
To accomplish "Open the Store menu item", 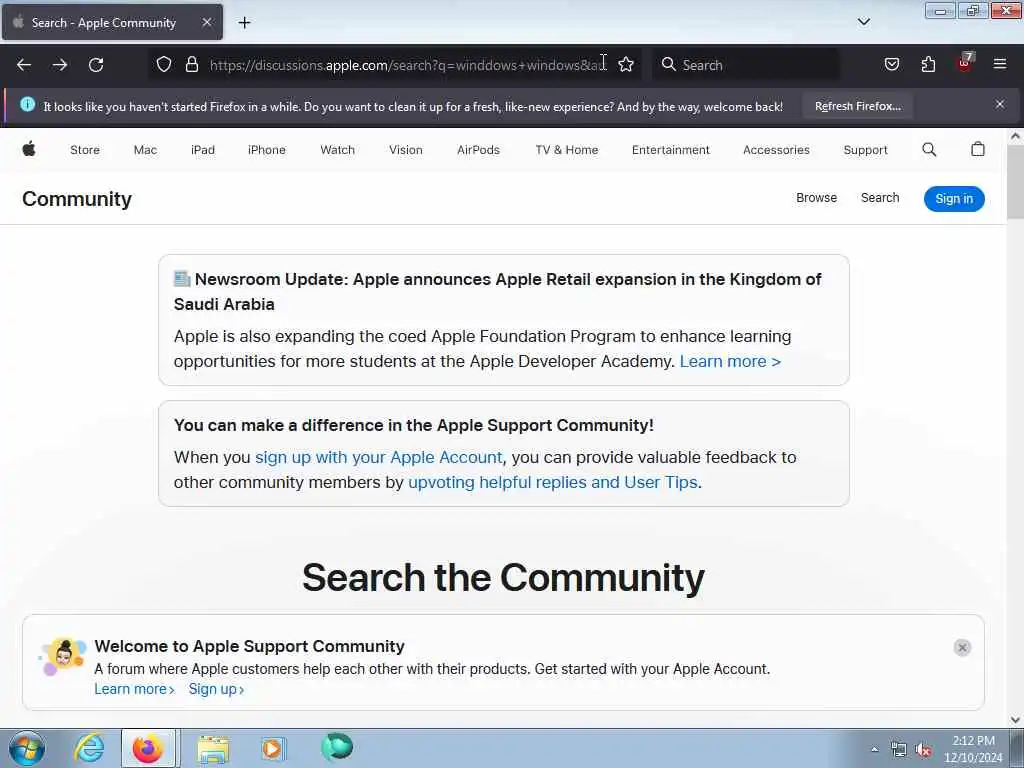I will click(85, 150).
